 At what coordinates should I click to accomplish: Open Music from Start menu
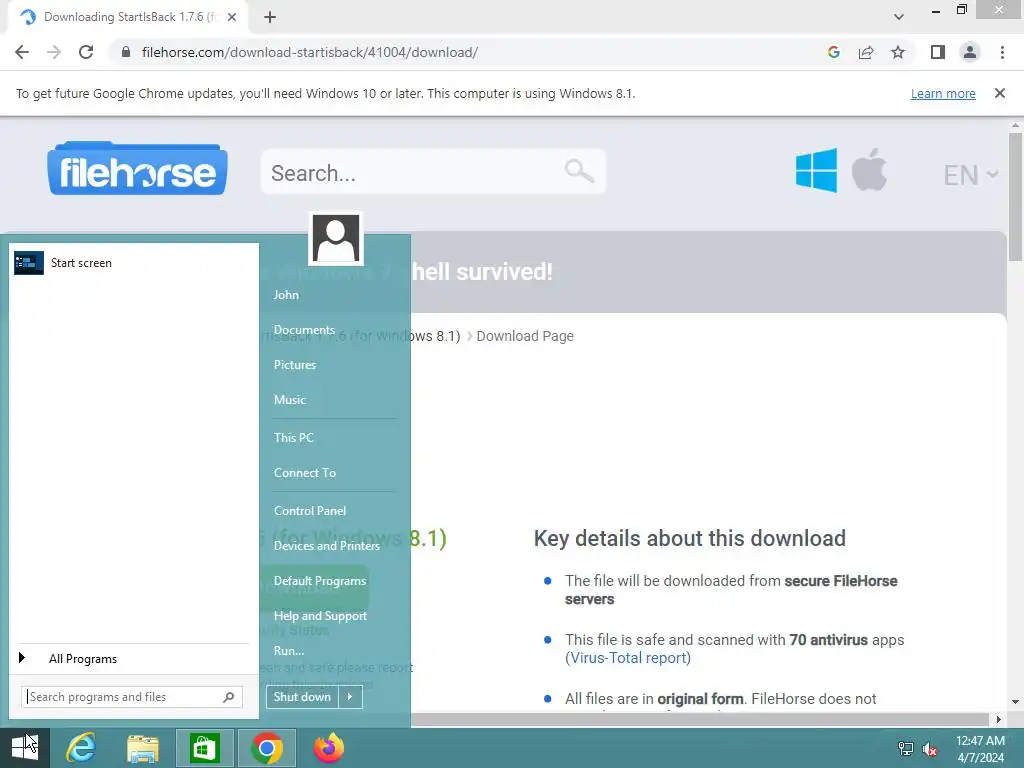(x=290, y=400)
